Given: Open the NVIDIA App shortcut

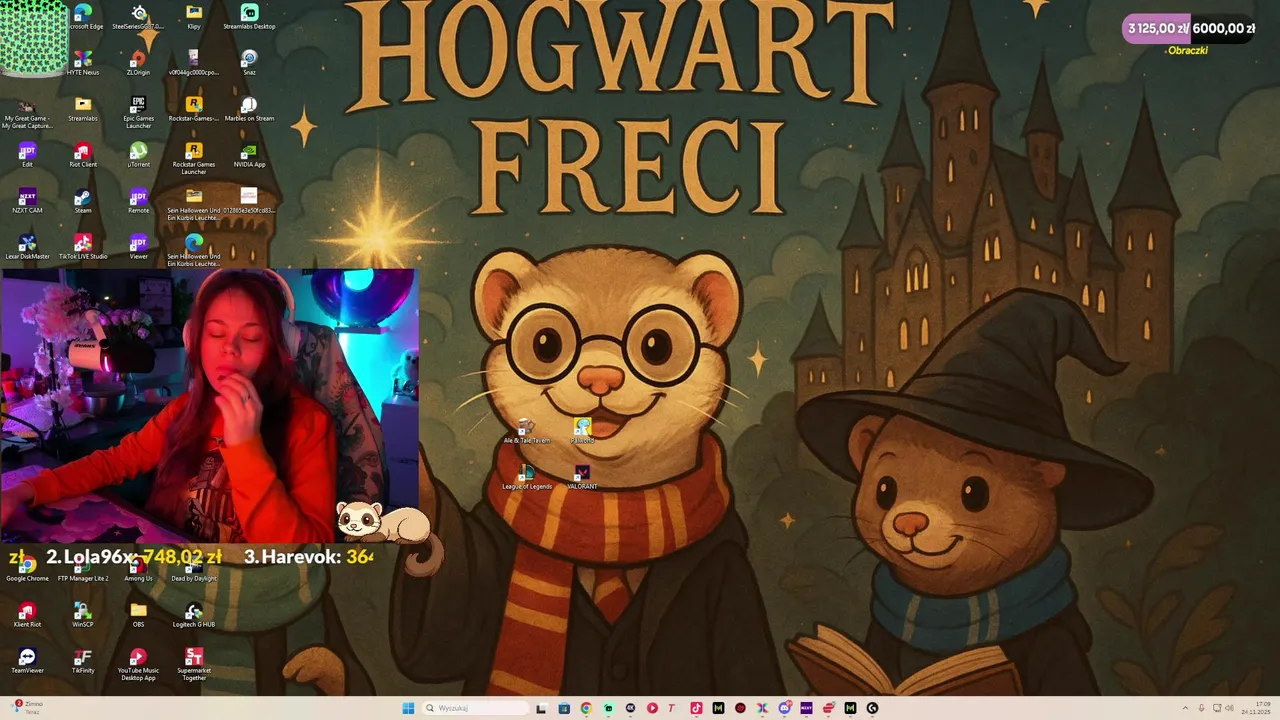Looking at the screenshot, I should (x=249, y=155).
